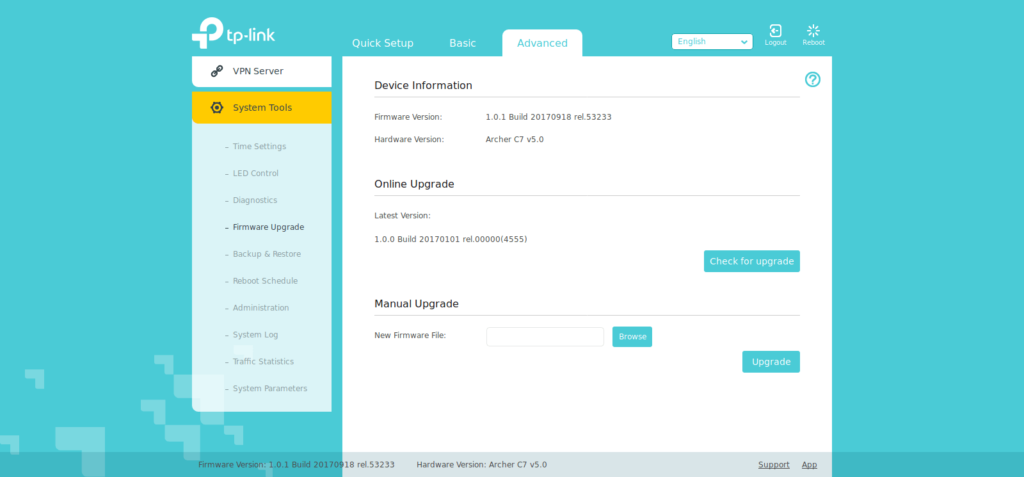Open the Support link in footer
The image size is (1024, 477).
[x=773, y=465]
